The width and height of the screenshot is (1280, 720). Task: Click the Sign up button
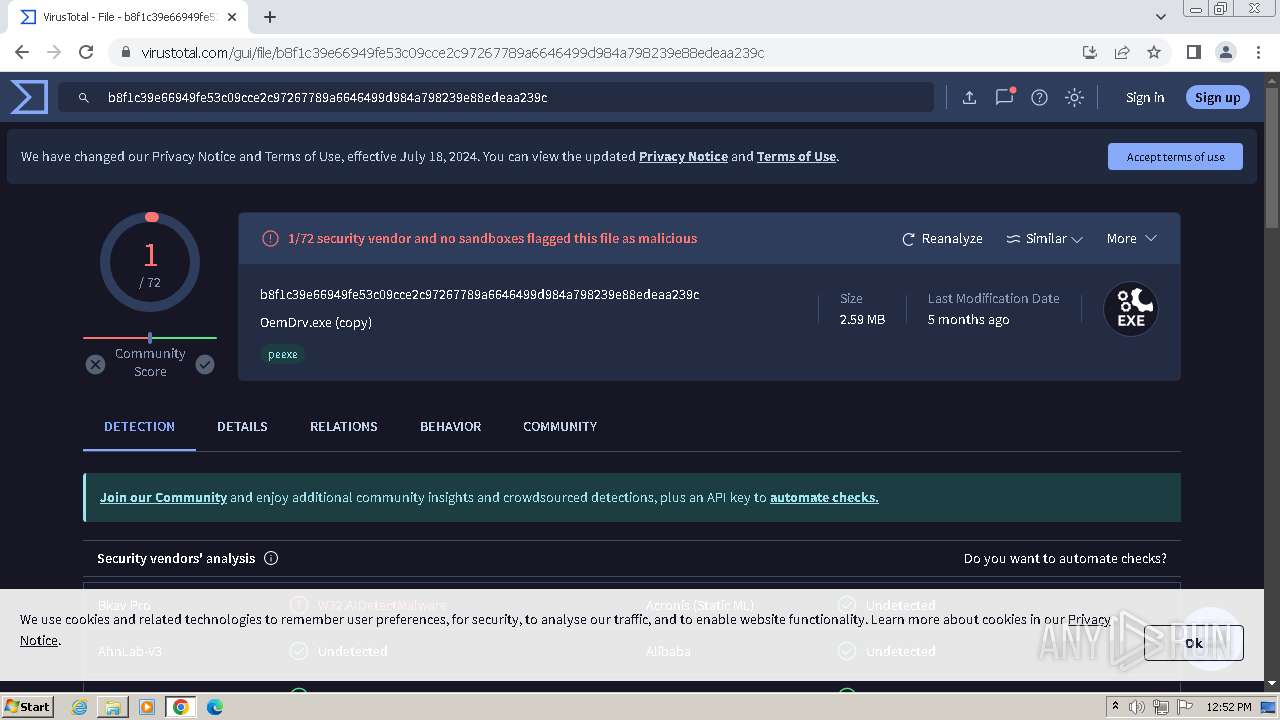coord(1217,97)
